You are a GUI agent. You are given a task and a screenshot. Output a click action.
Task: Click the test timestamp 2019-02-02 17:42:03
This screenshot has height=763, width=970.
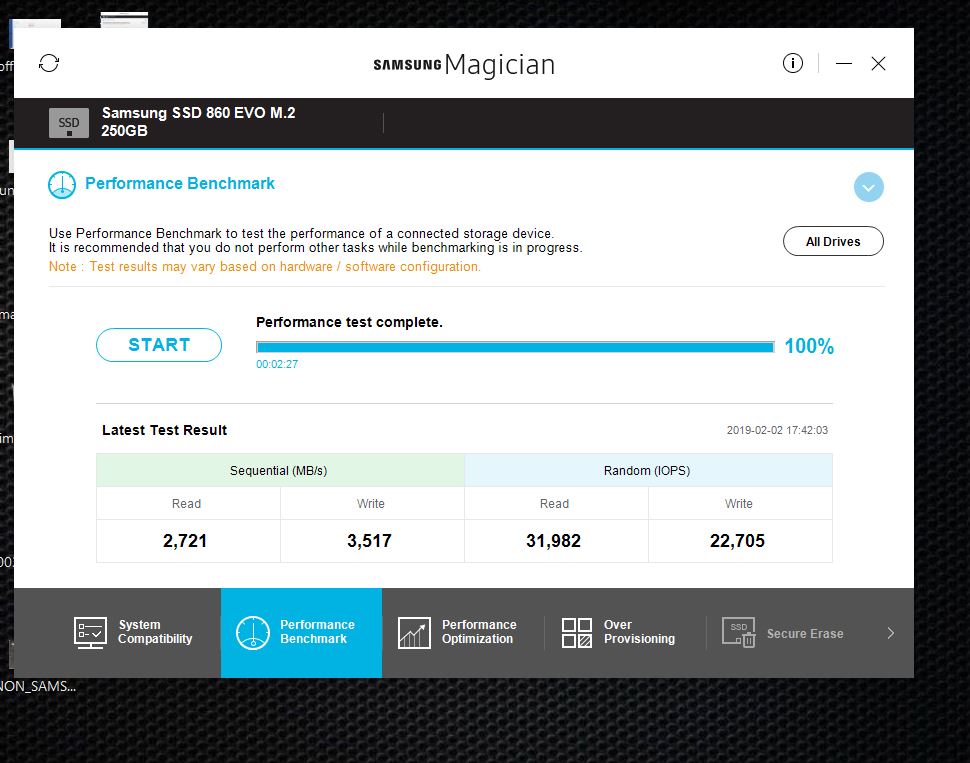coord(777,430)
